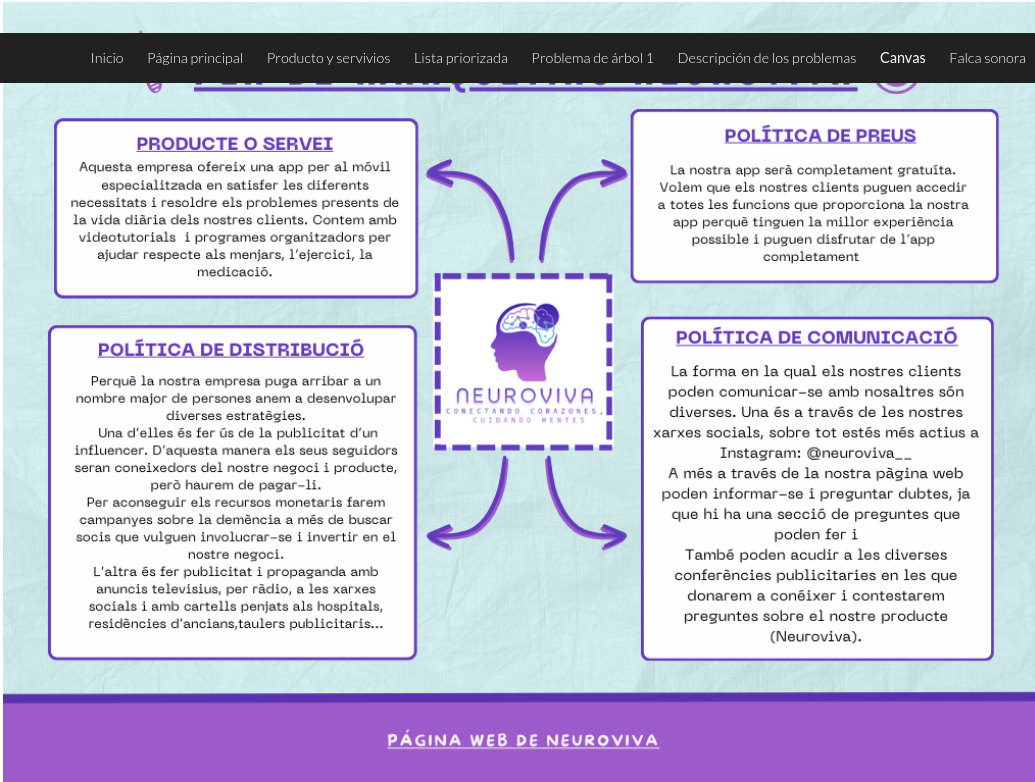The image size is (1035, 782).
Task: Click the text 'residències d'ancians,taulers publicitaris...'
Action: point(236,624)
